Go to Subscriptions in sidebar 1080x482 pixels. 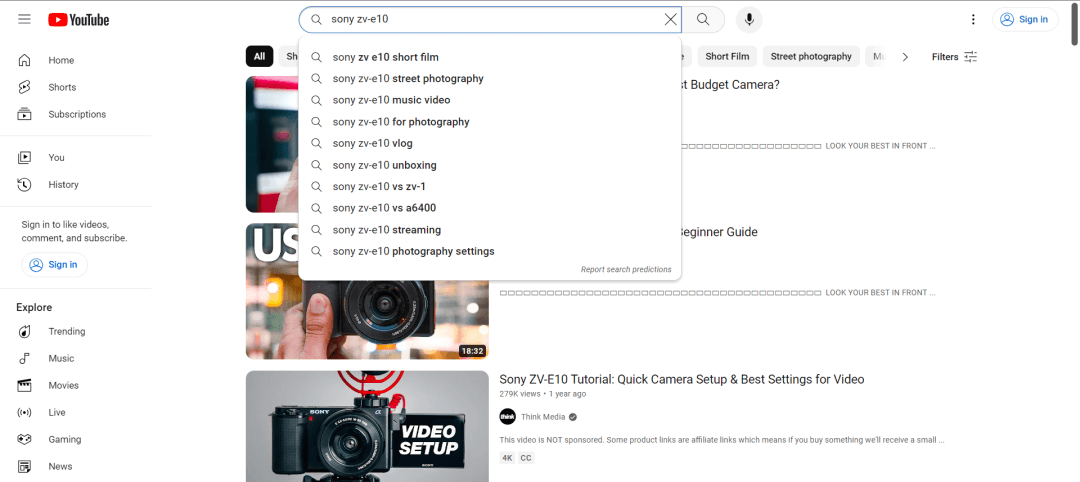76,114
